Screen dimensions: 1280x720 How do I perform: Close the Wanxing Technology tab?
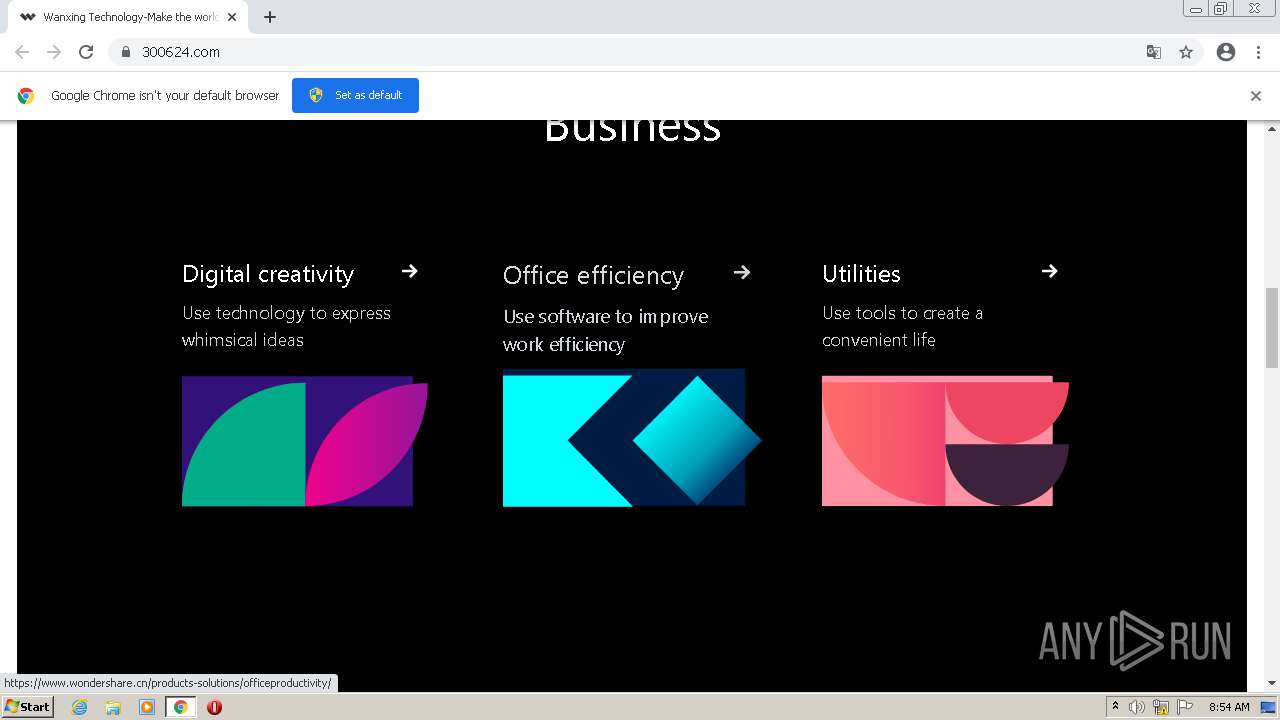pos(232,17)
